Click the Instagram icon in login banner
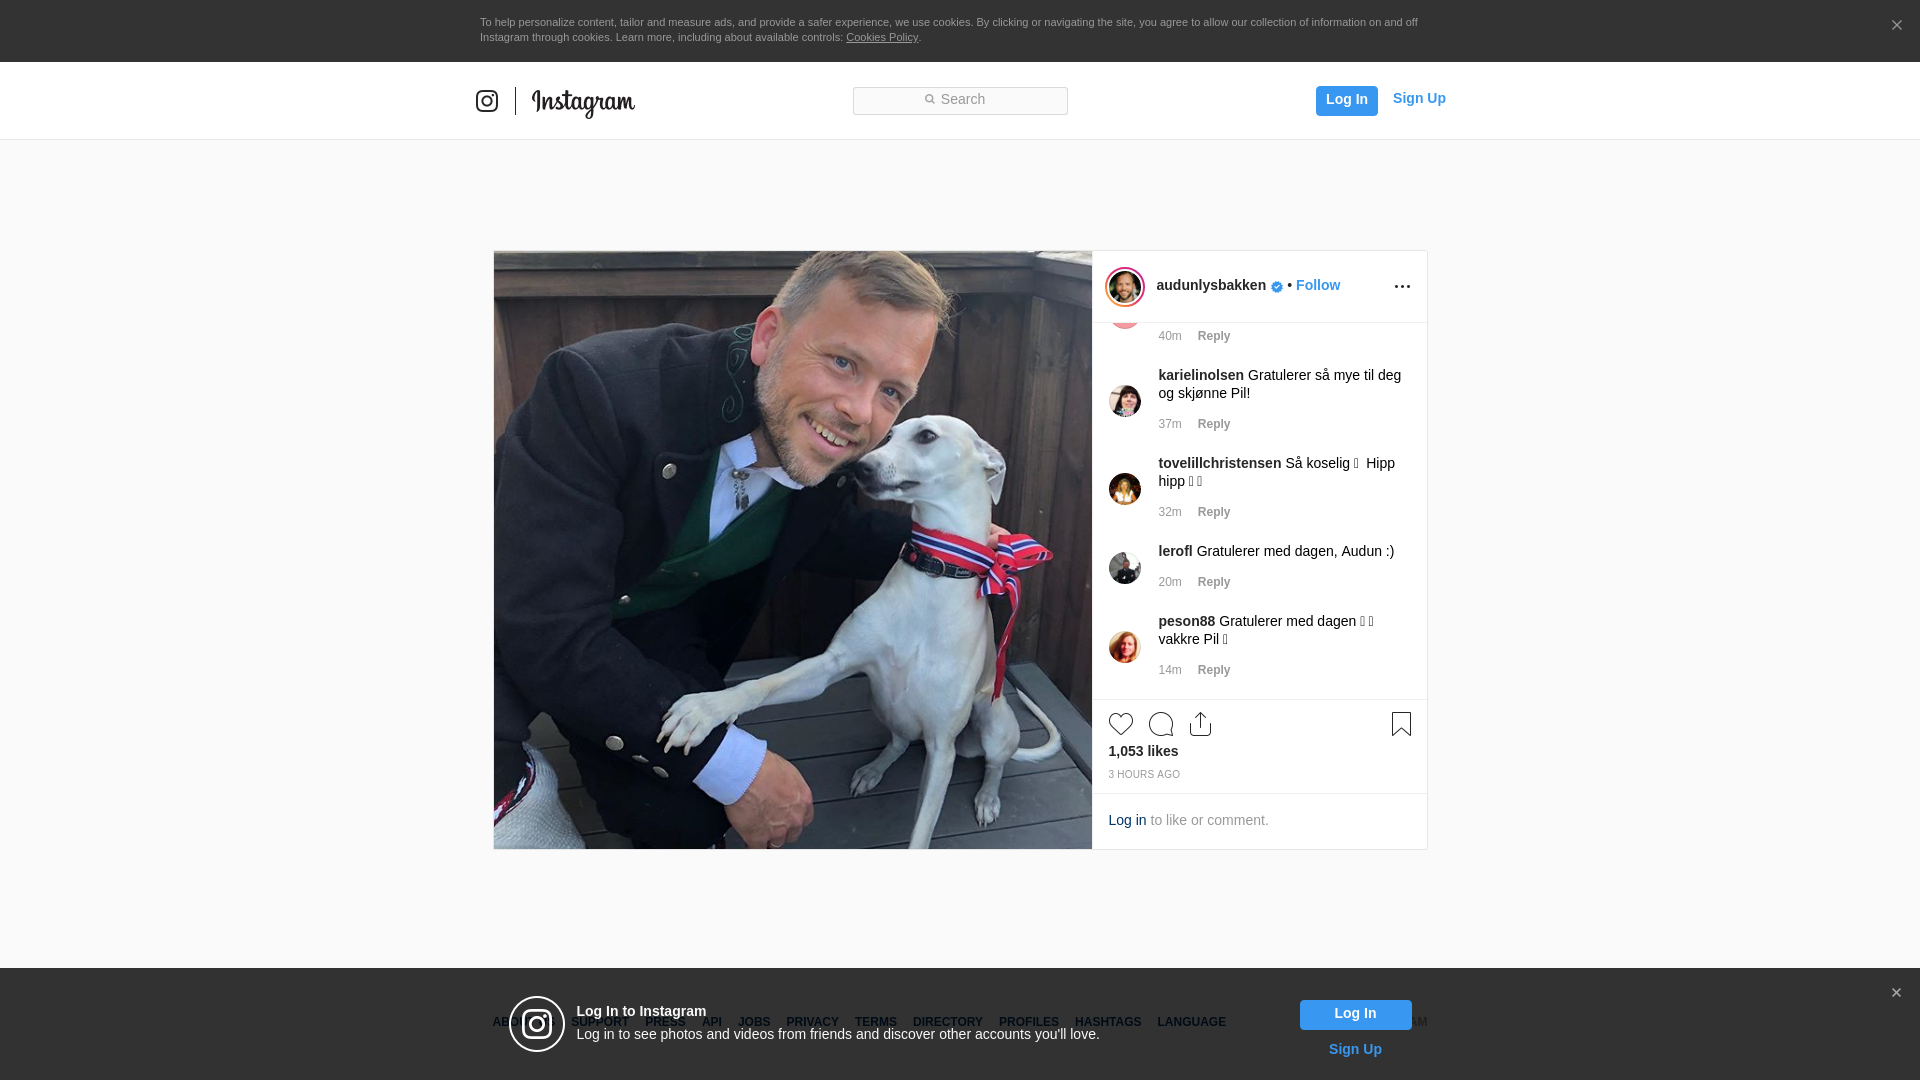Viewport: 1920px width, 1080px height. click(537, 1024)
